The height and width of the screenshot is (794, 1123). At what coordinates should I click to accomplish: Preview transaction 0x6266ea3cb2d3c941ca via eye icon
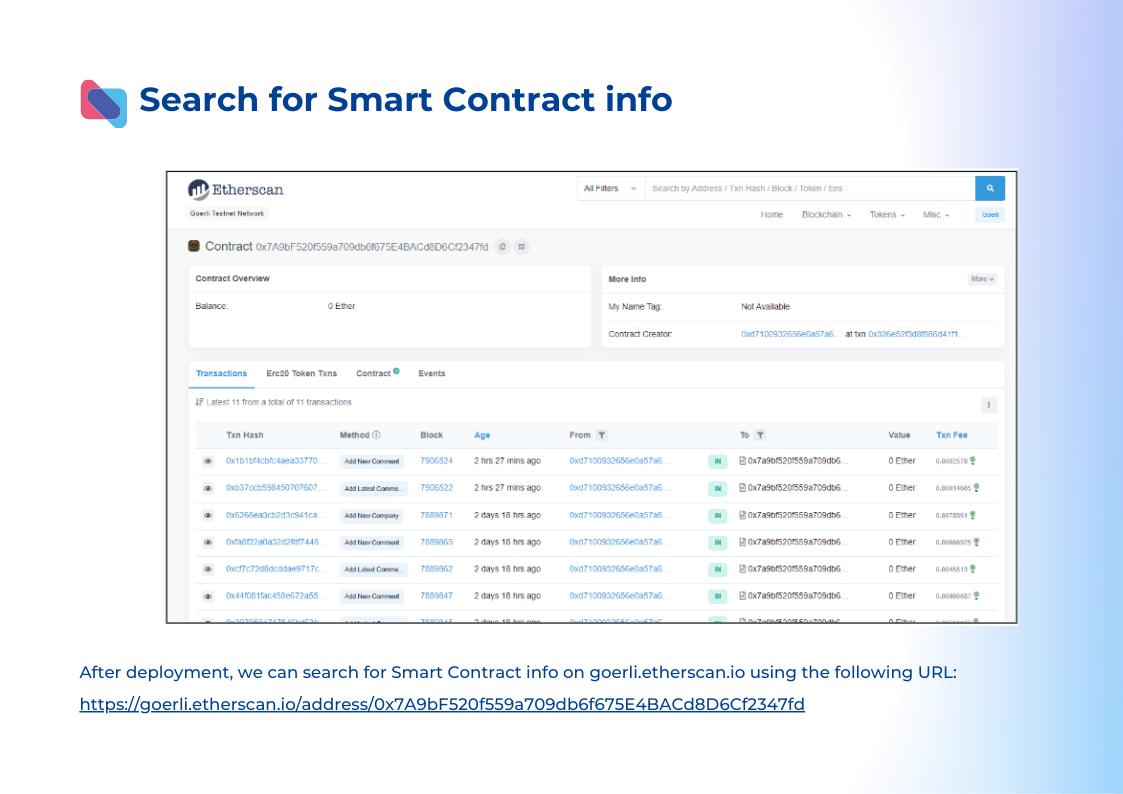(x=208, y=515)
